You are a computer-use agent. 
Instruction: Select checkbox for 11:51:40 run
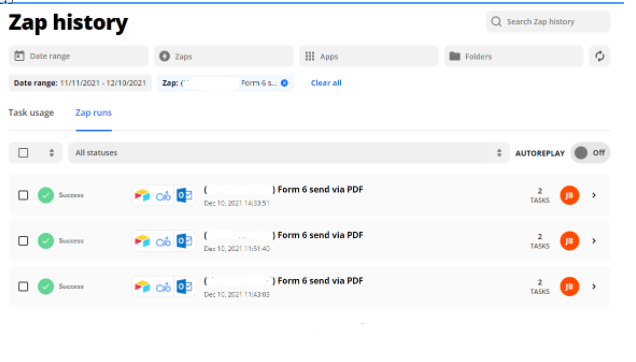23,241
